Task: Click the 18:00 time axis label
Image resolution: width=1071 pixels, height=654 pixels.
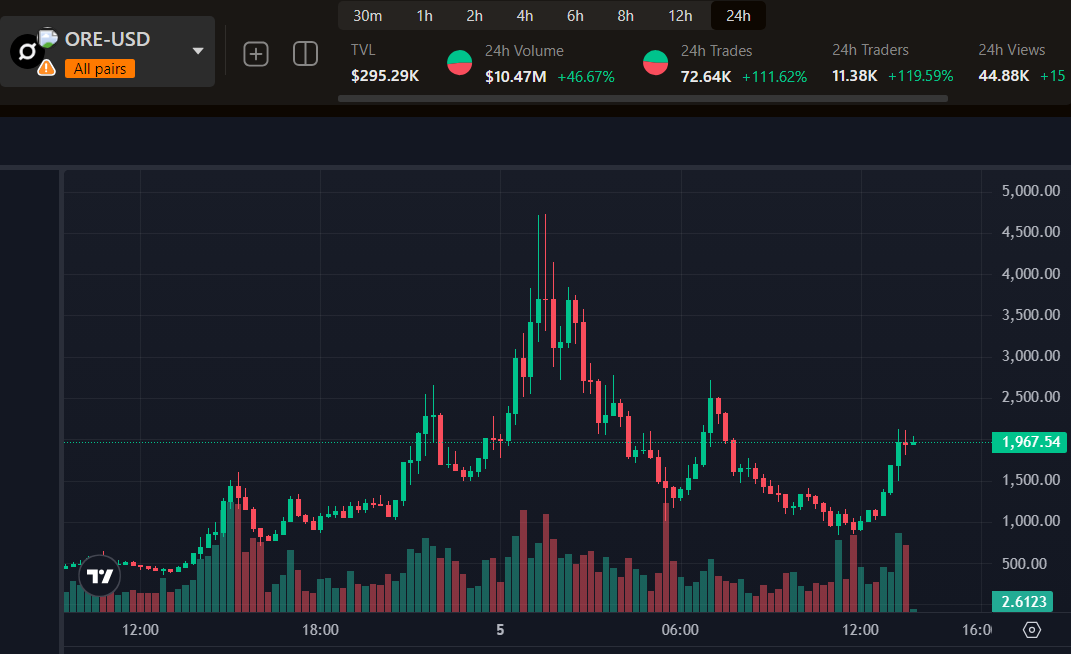Action: pos(320,630)
